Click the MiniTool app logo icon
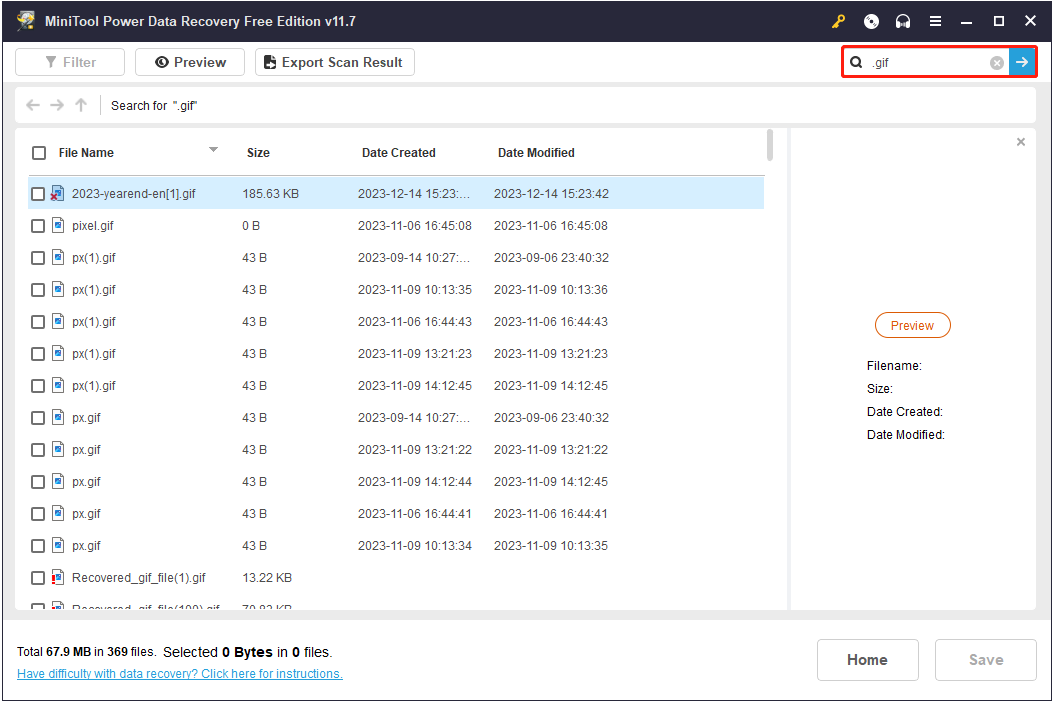1054x703 pixels. point(26,21)
